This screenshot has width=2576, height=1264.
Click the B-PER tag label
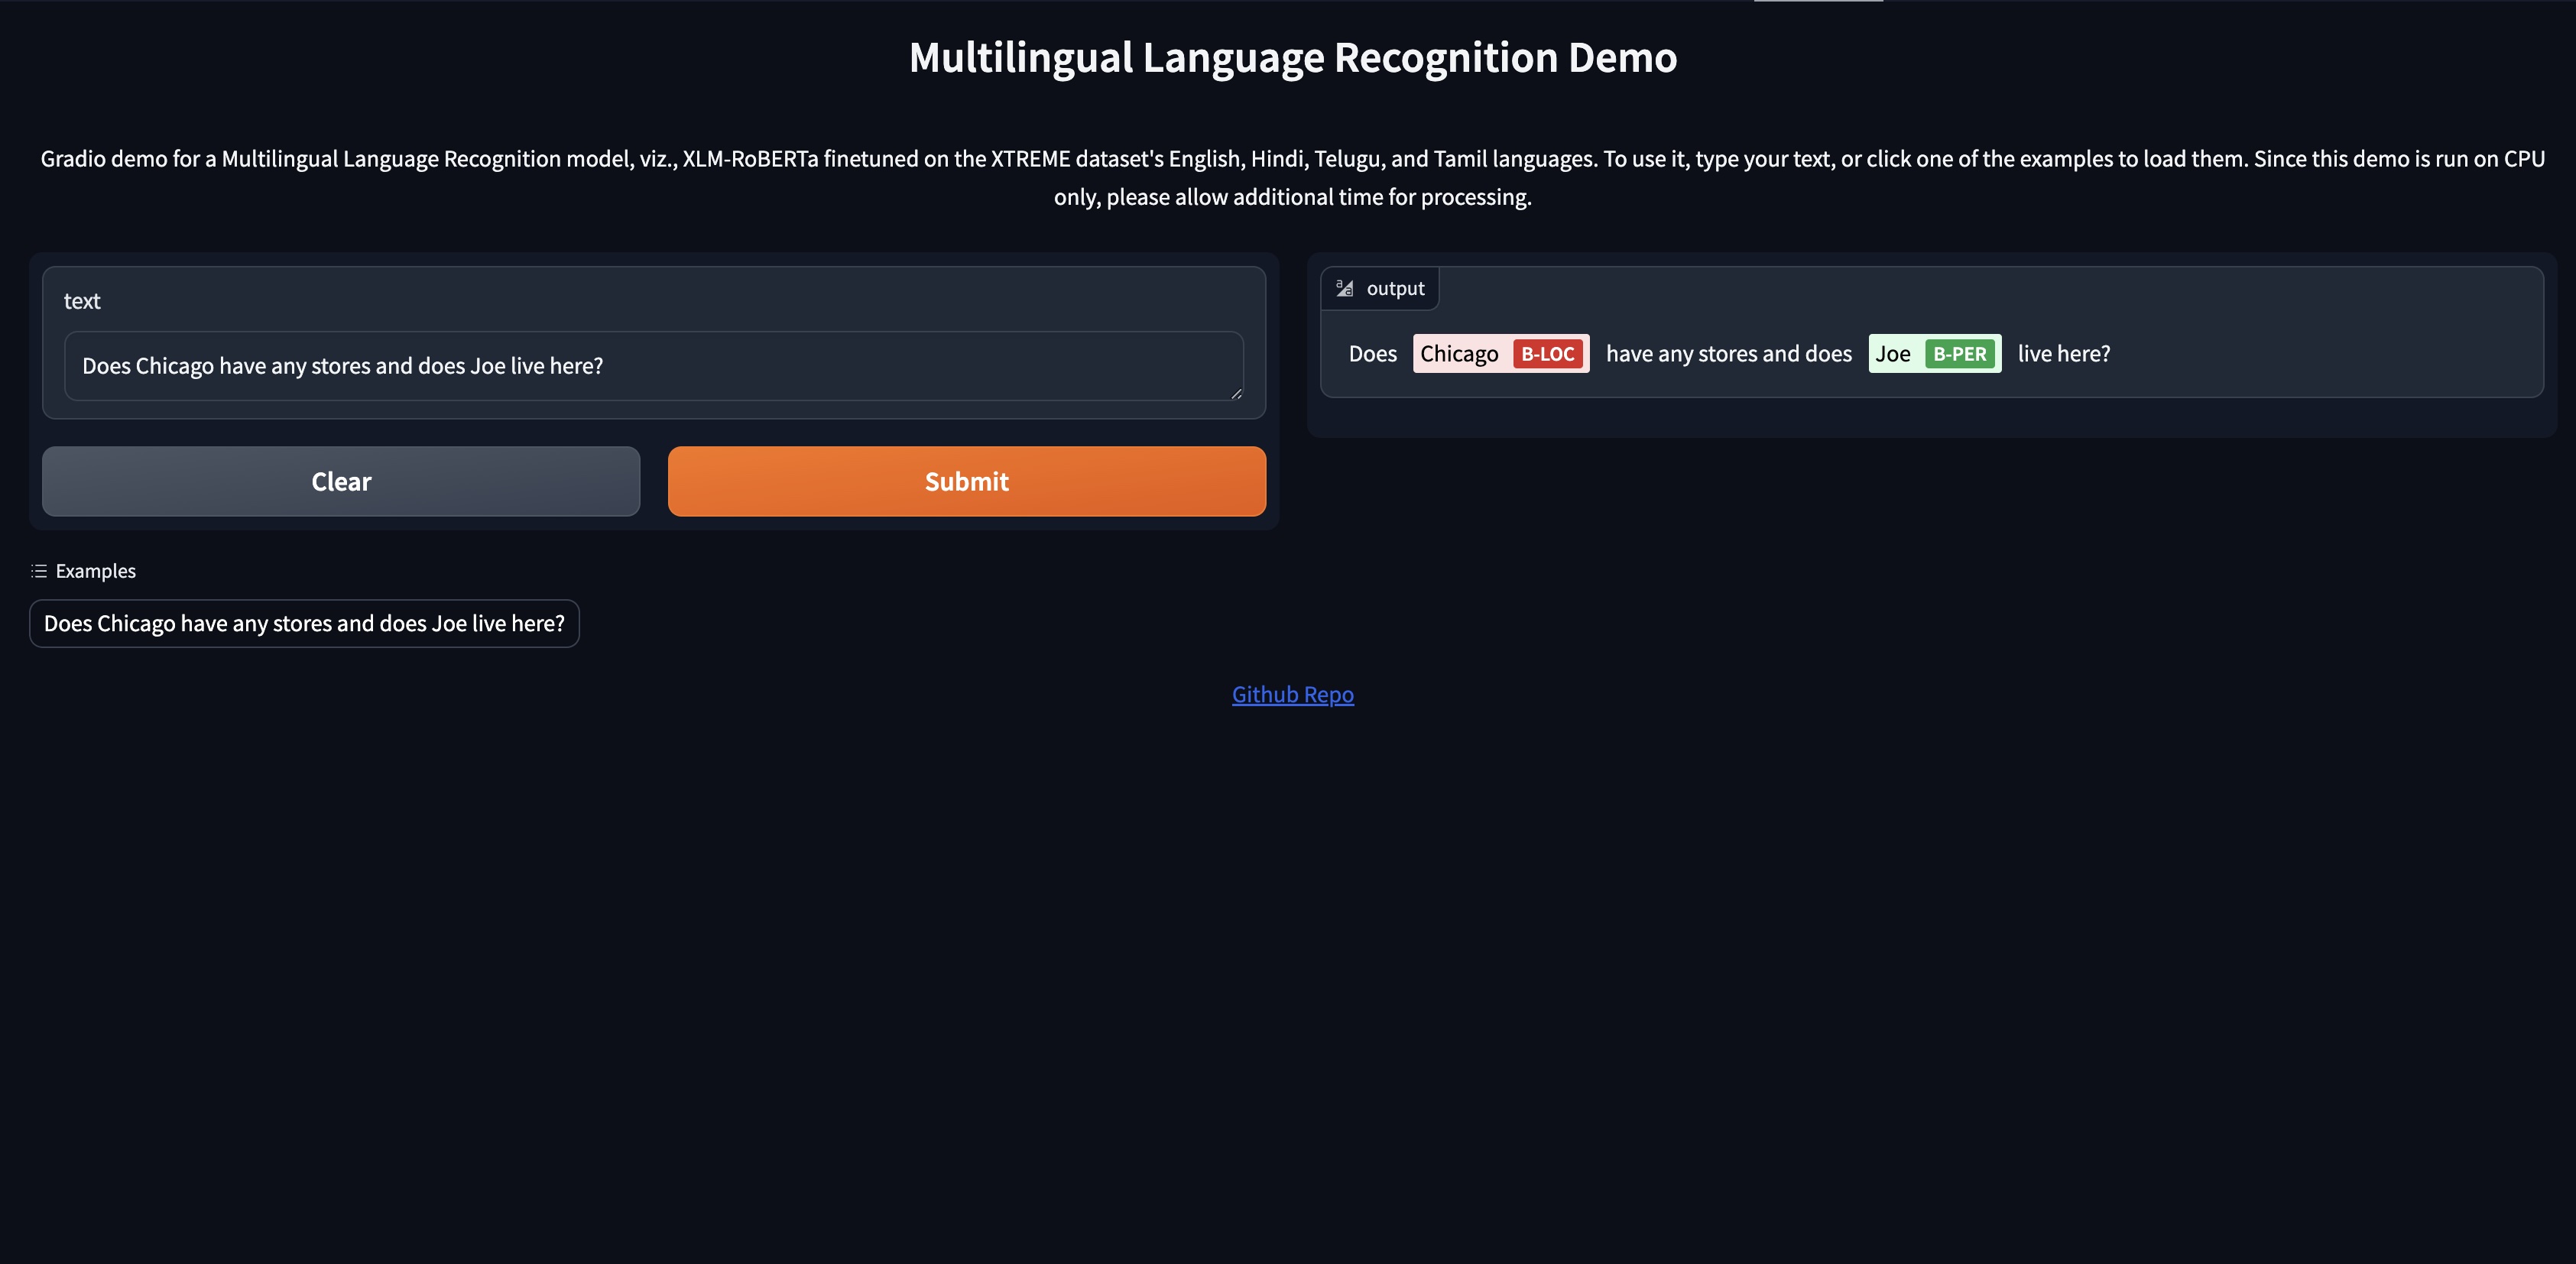coord(1959,354)
